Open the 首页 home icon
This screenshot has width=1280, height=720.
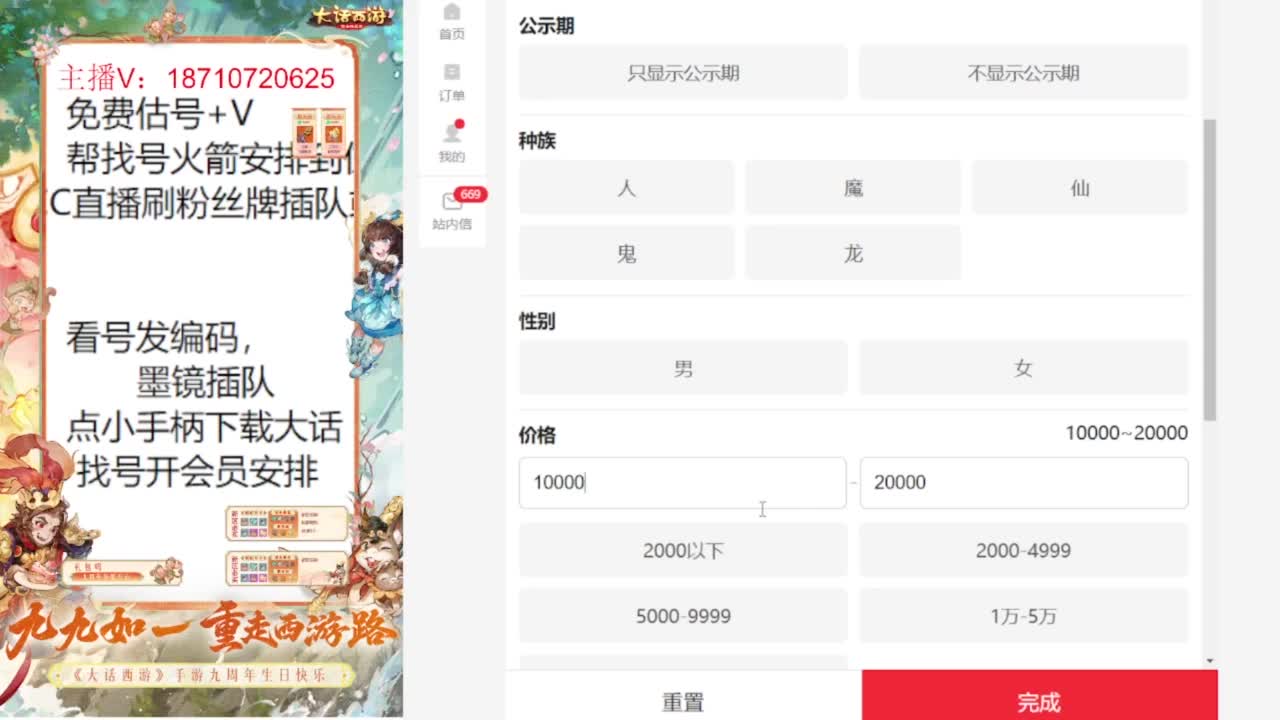452,20
